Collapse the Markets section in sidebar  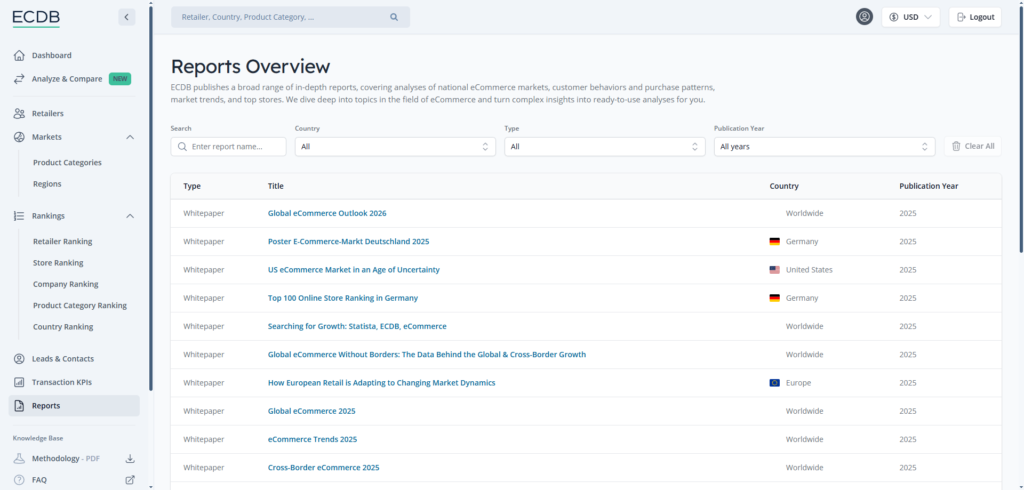click(130, 137)
